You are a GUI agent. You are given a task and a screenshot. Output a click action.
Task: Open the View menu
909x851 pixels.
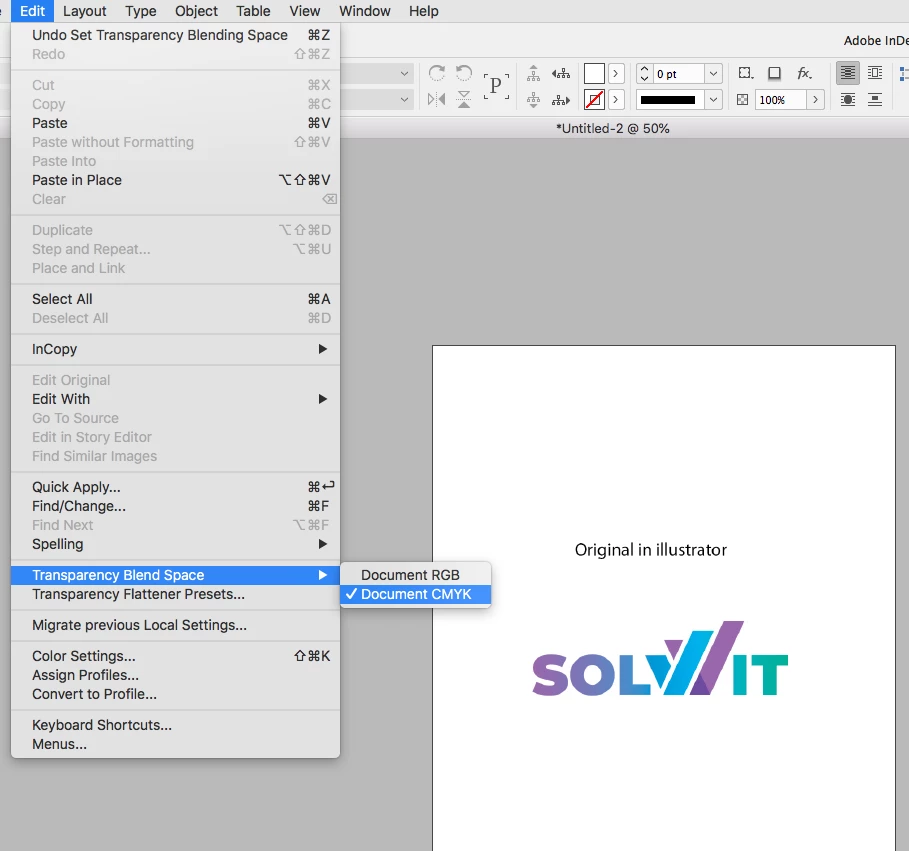pos(304,11)
